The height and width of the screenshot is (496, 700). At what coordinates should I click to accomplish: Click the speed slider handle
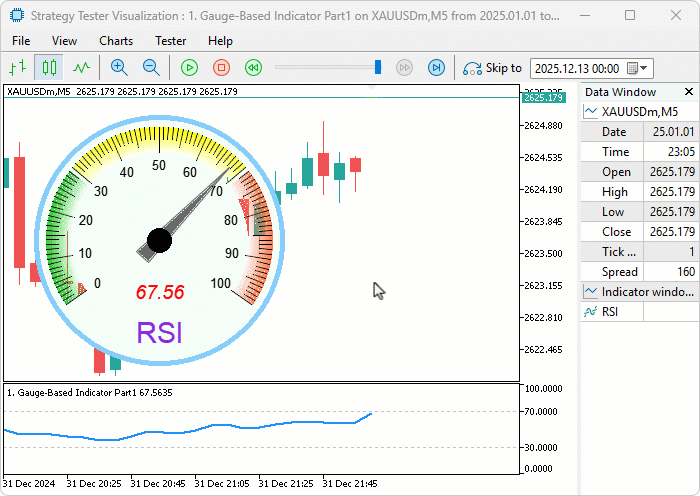pyautogui.click(x=378, y=67)
